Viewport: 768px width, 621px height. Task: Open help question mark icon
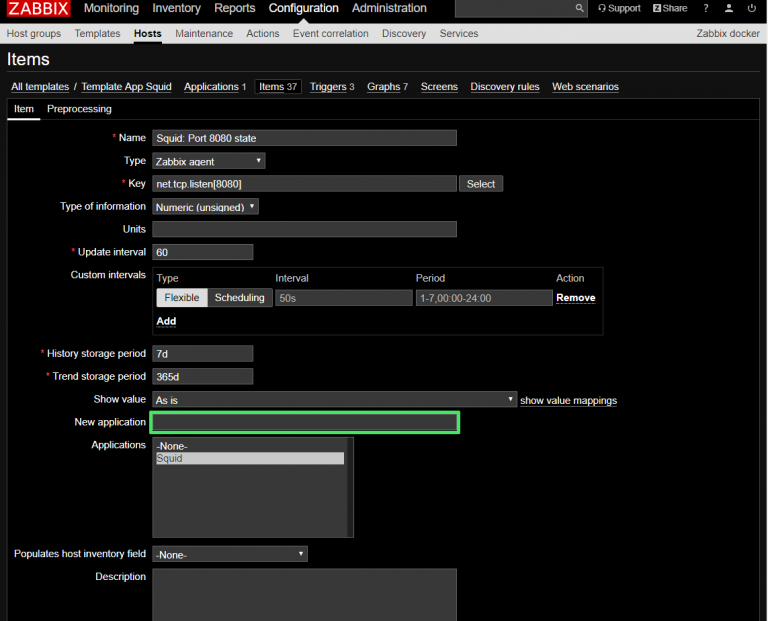(706, 8)
